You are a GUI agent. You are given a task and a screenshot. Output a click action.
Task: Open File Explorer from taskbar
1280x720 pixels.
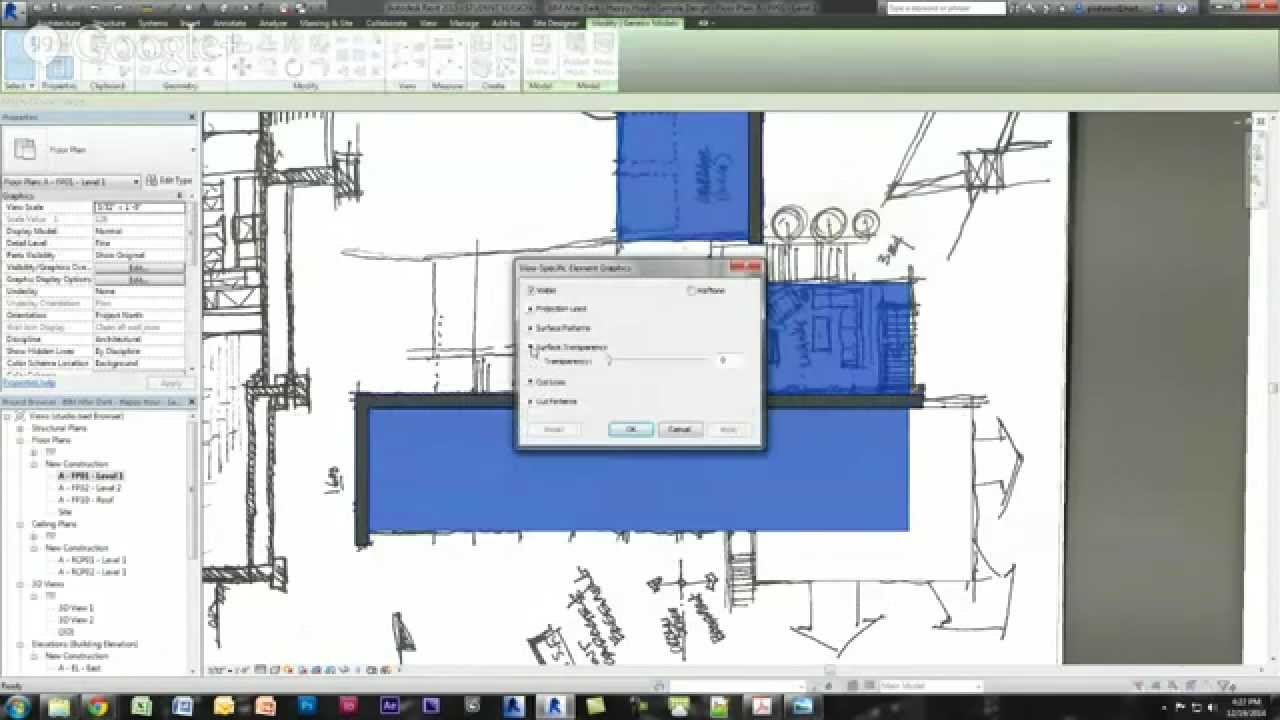tap(59, 706)
